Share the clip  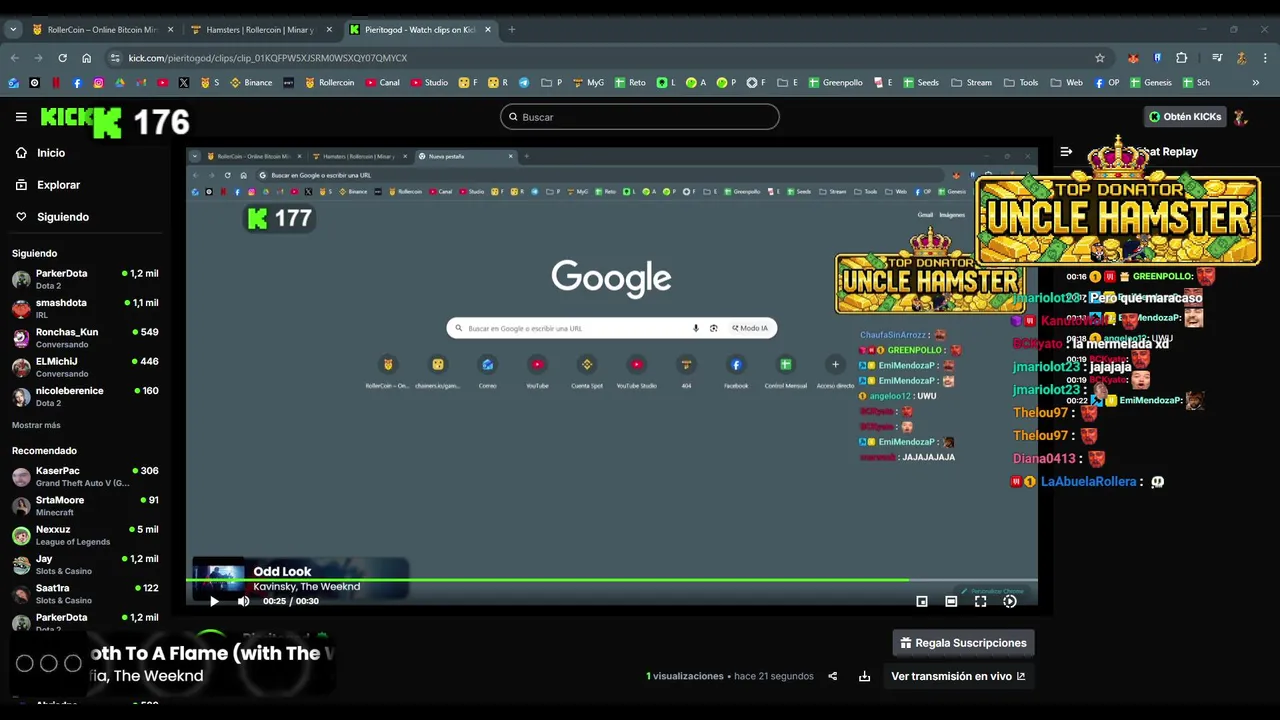point(832,676)
